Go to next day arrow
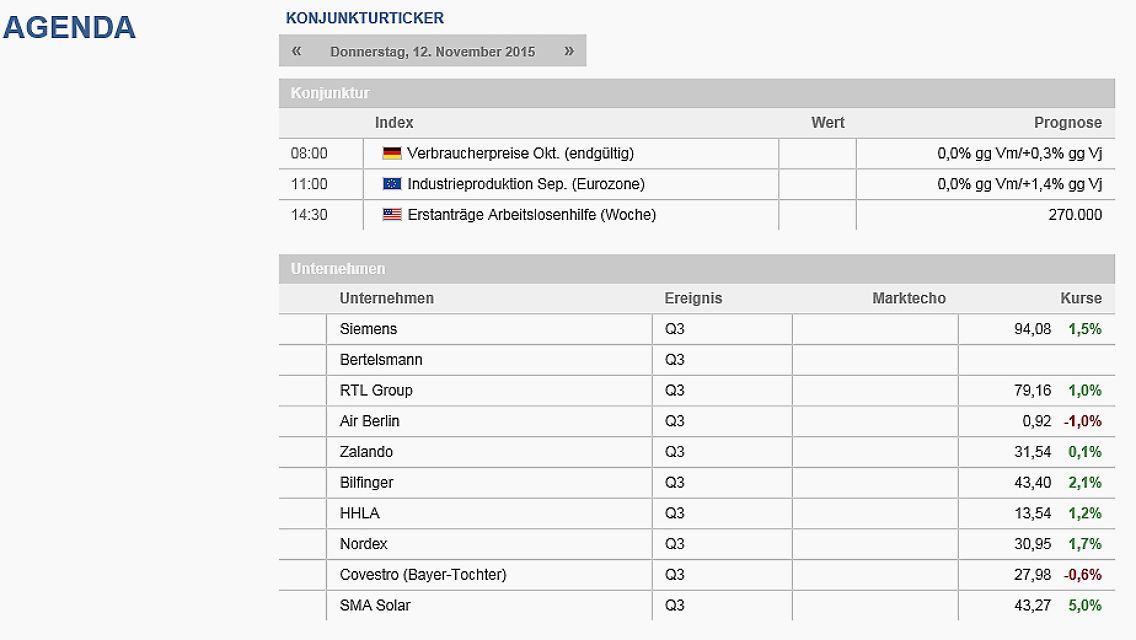Viewport: 1136px width, 640px height. pyautogui.click(x=569, y=51)
